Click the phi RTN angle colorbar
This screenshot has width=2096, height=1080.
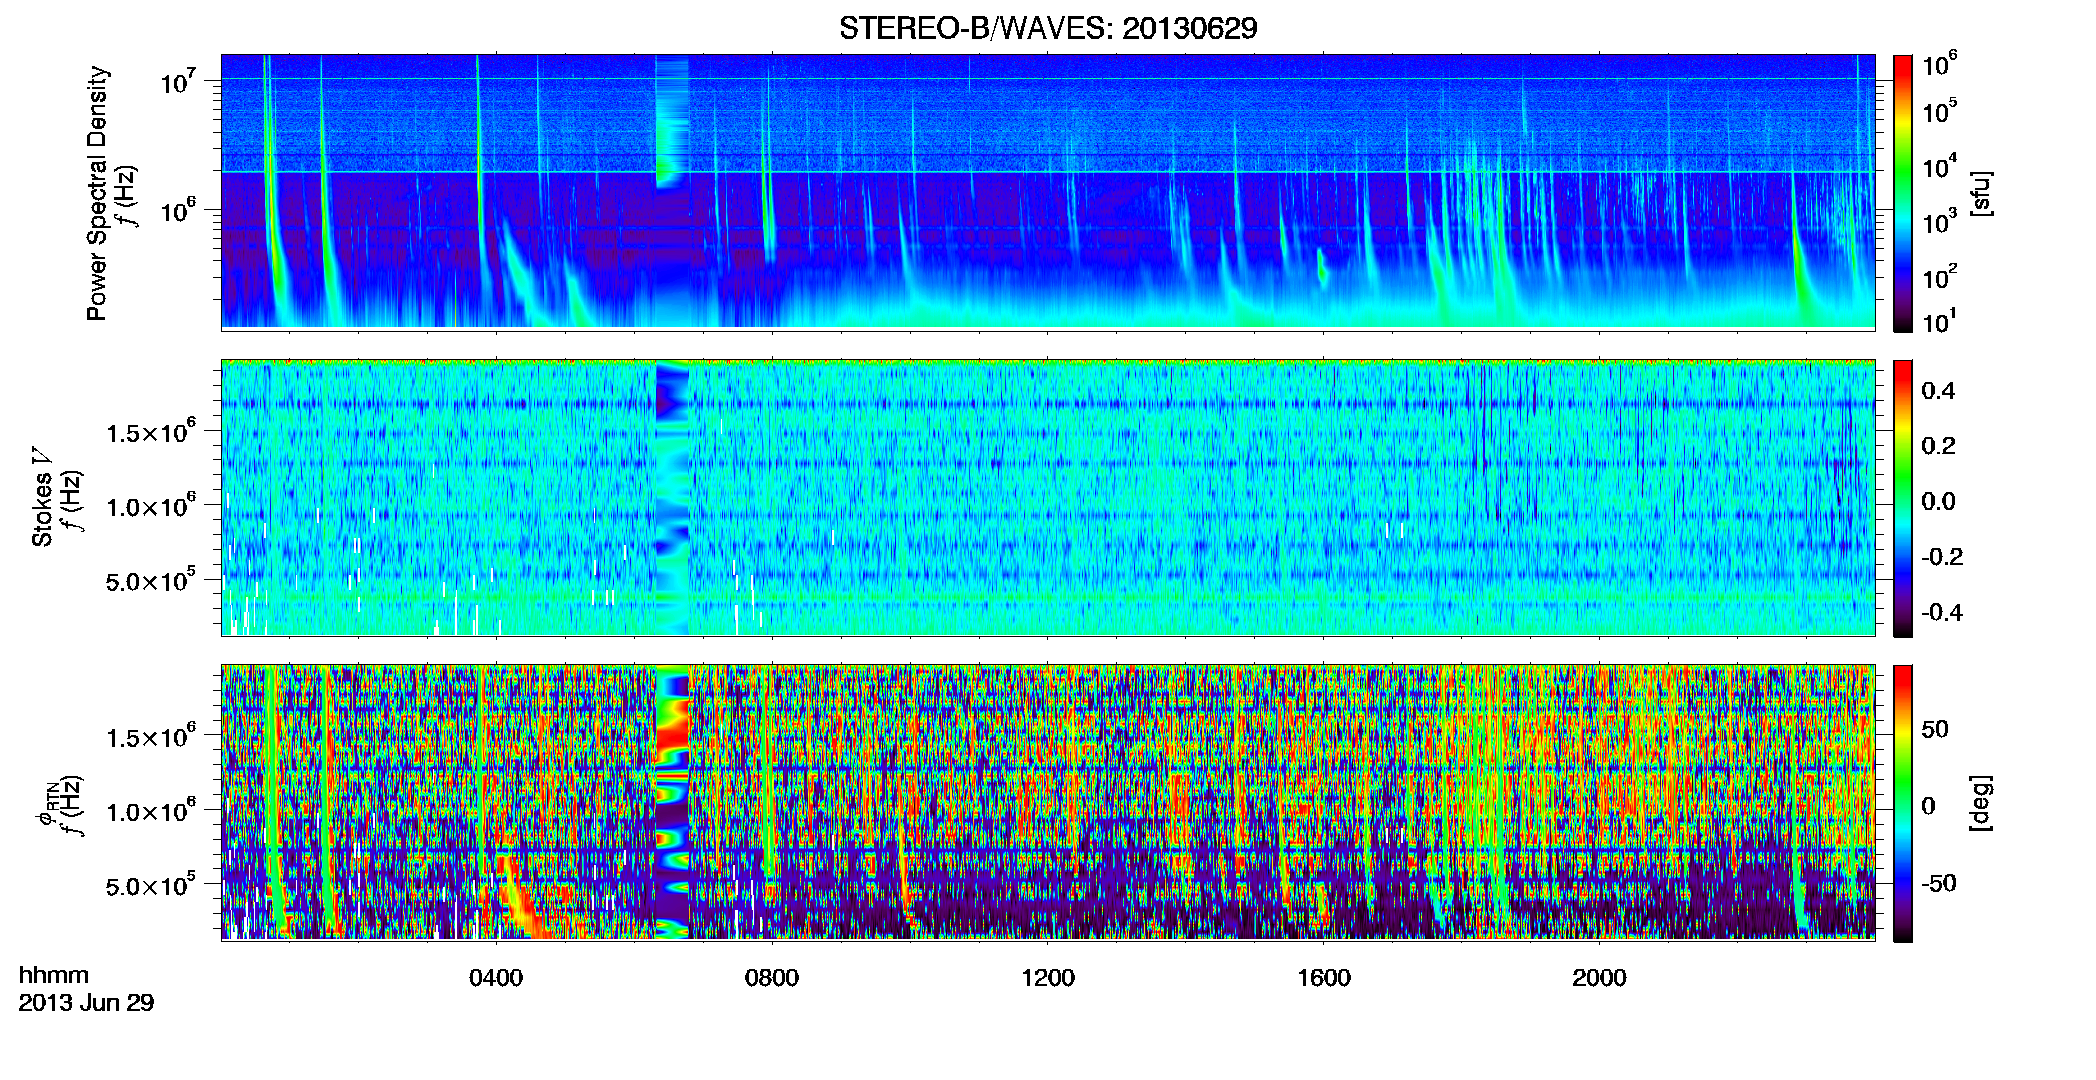coord(1903,803)
